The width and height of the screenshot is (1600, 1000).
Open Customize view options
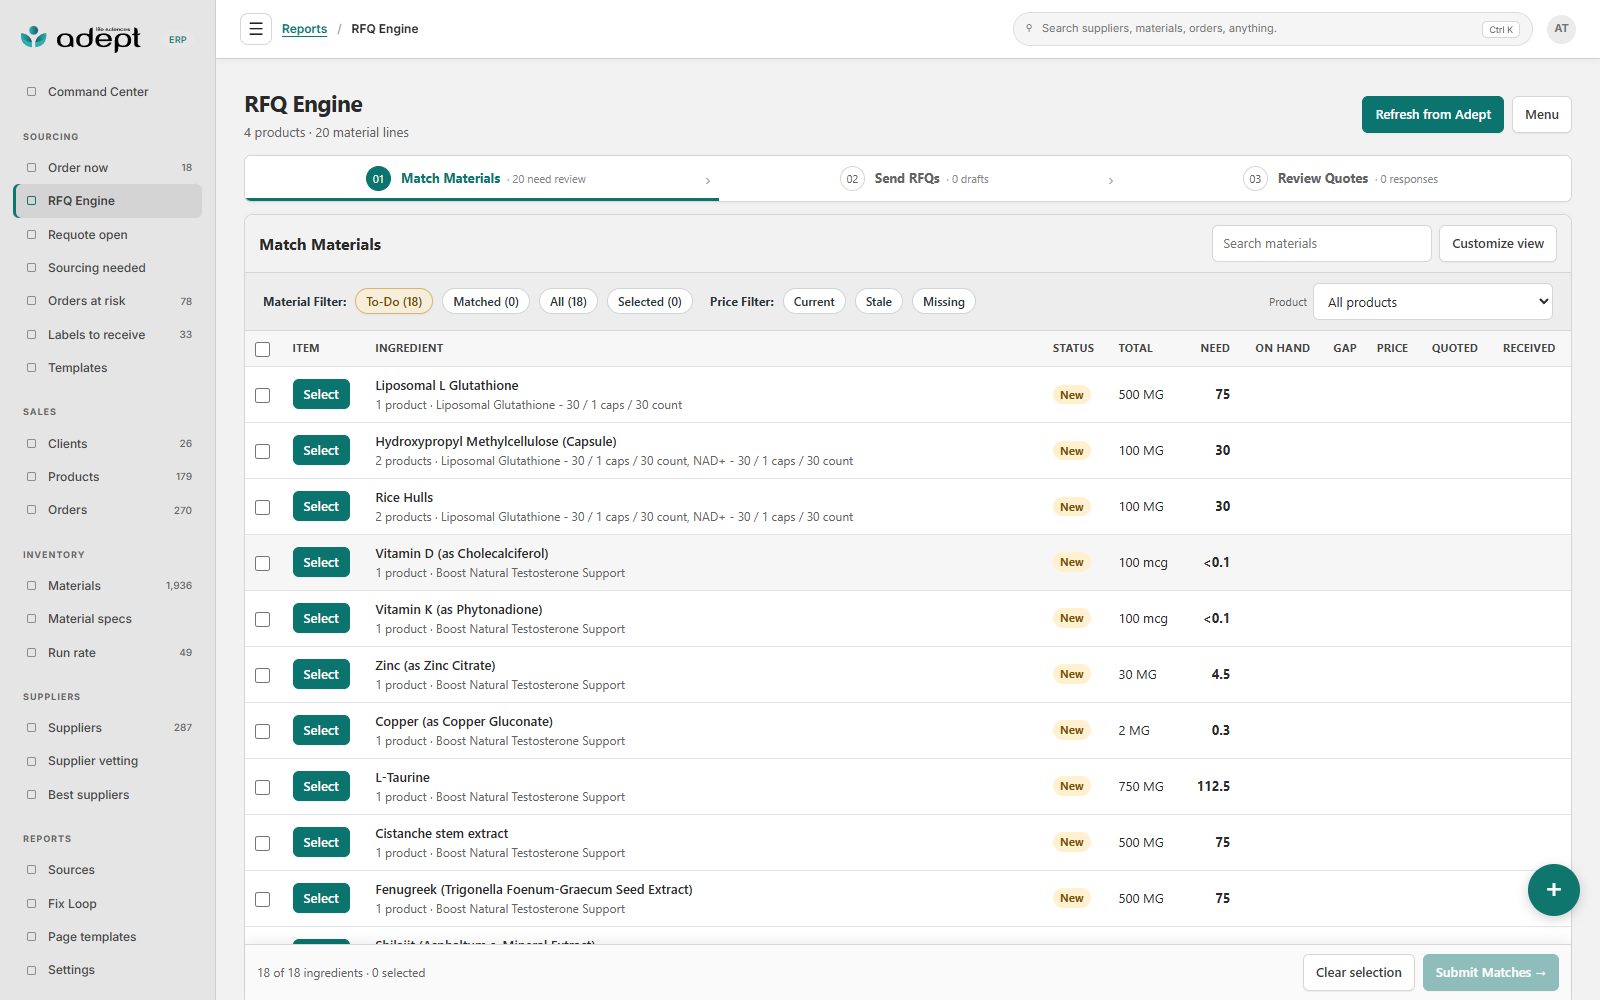(1497, 244)
